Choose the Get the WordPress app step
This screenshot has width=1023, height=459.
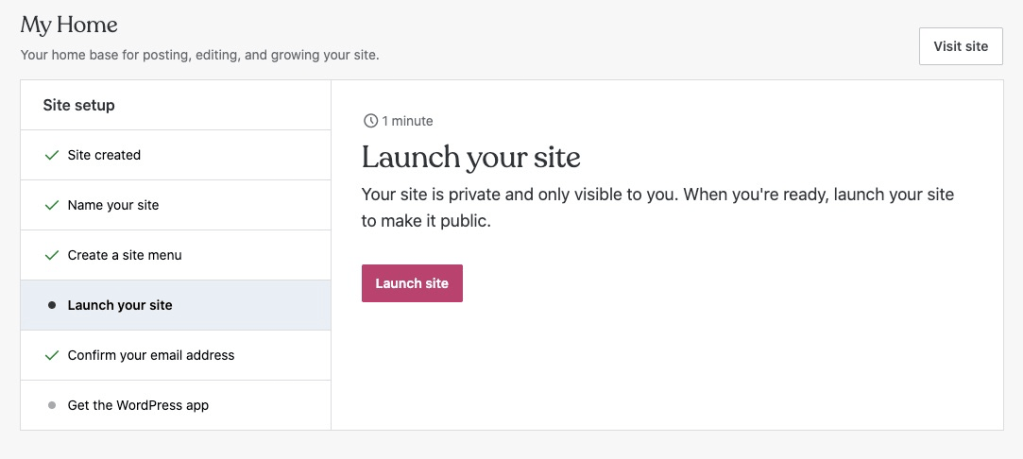[x=138, y=405]
